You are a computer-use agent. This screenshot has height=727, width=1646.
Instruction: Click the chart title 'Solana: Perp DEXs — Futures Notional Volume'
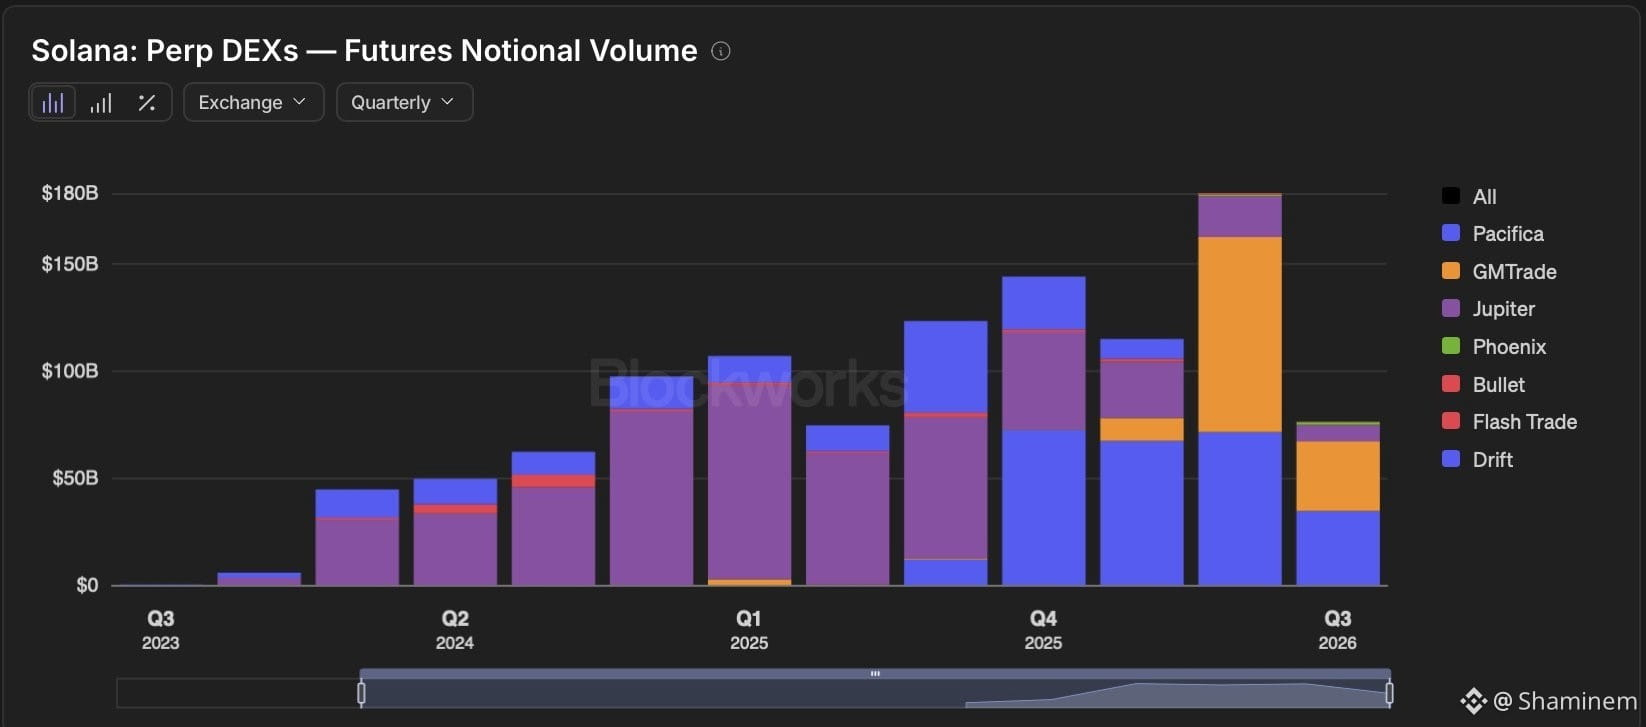point(364,51)
